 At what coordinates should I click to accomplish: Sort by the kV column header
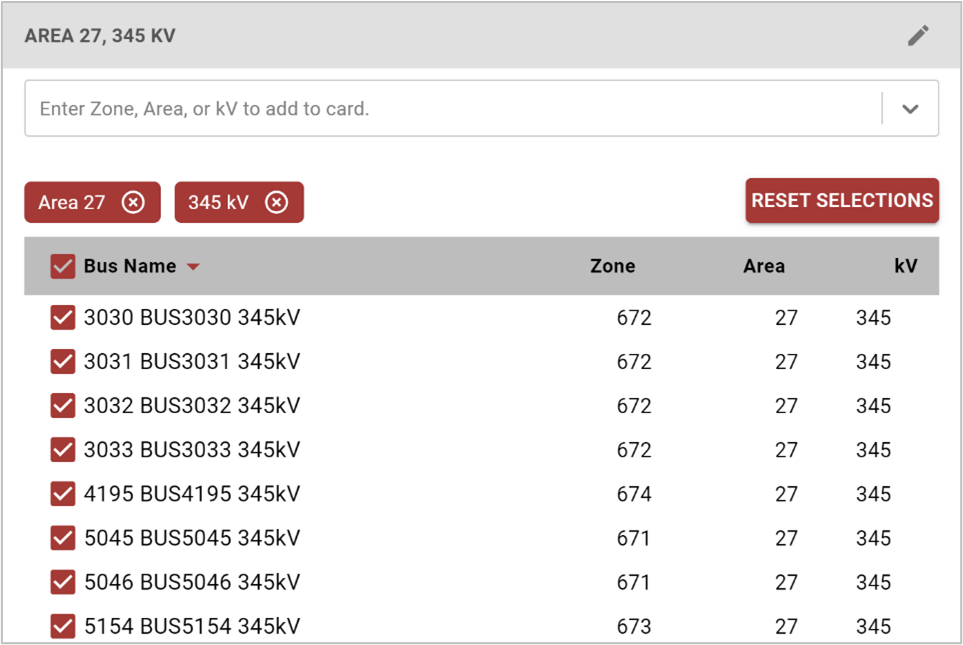[x=905, y=266]
